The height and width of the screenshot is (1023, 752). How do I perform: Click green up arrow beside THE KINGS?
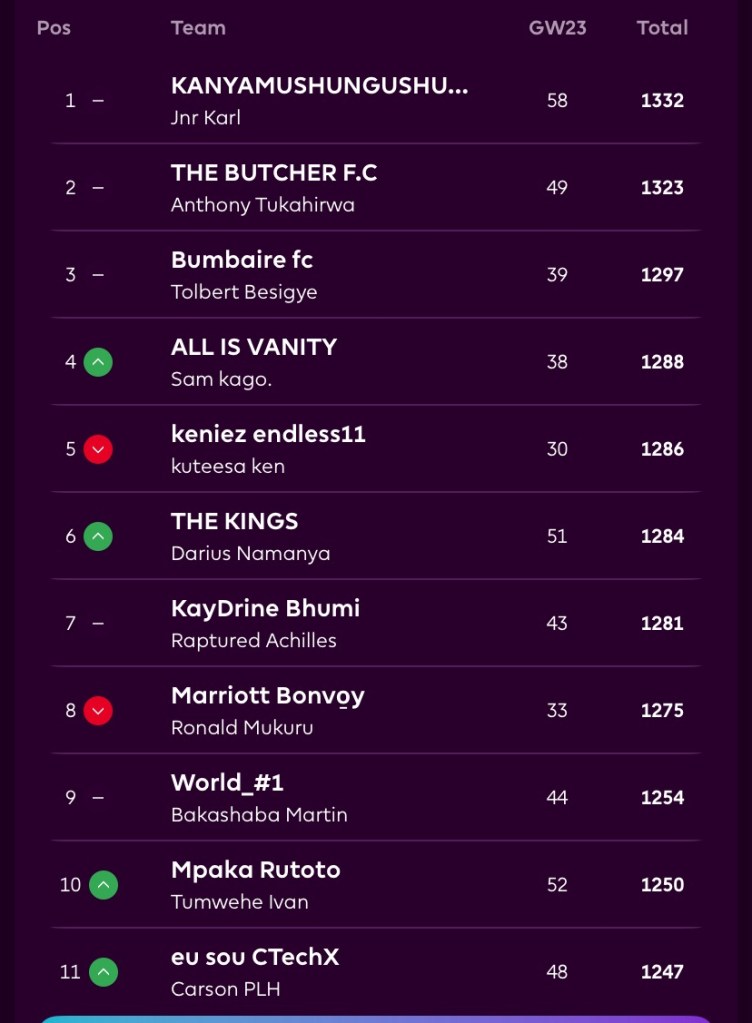[97, 536]
